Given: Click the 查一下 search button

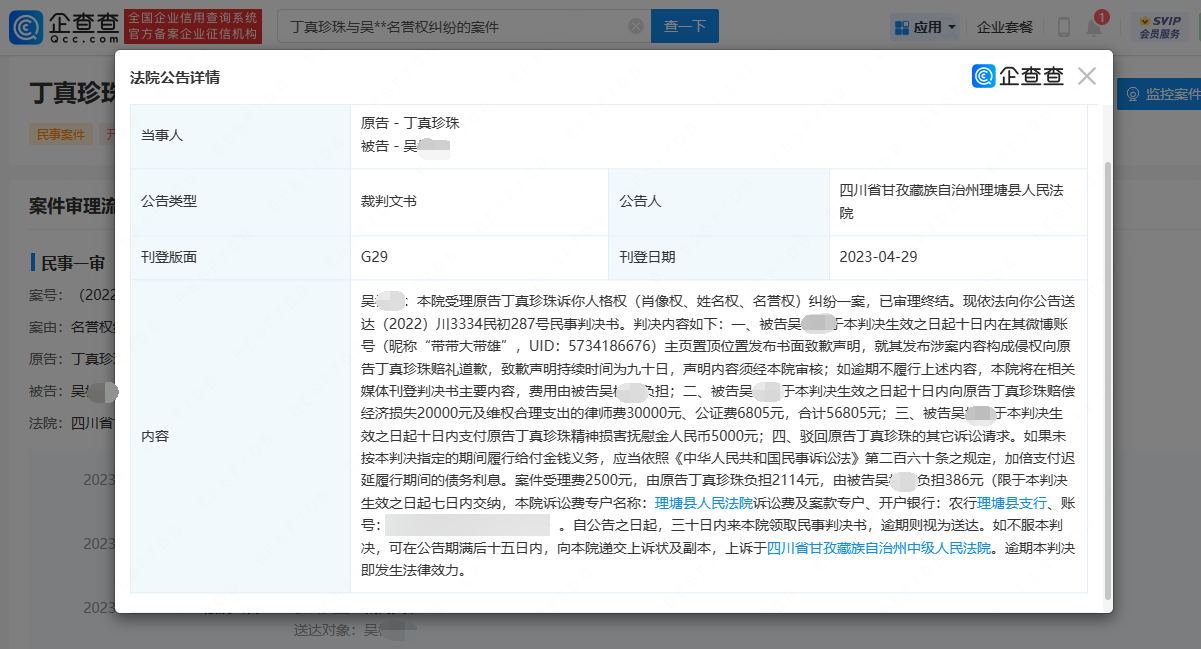Looking at the screenshot, I should coord(684,25).
